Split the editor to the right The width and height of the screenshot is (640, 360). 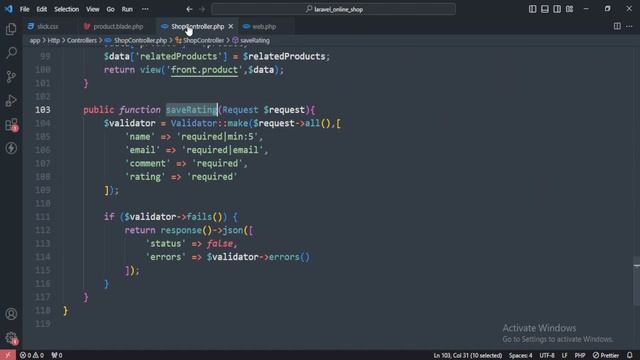[617, 27]
